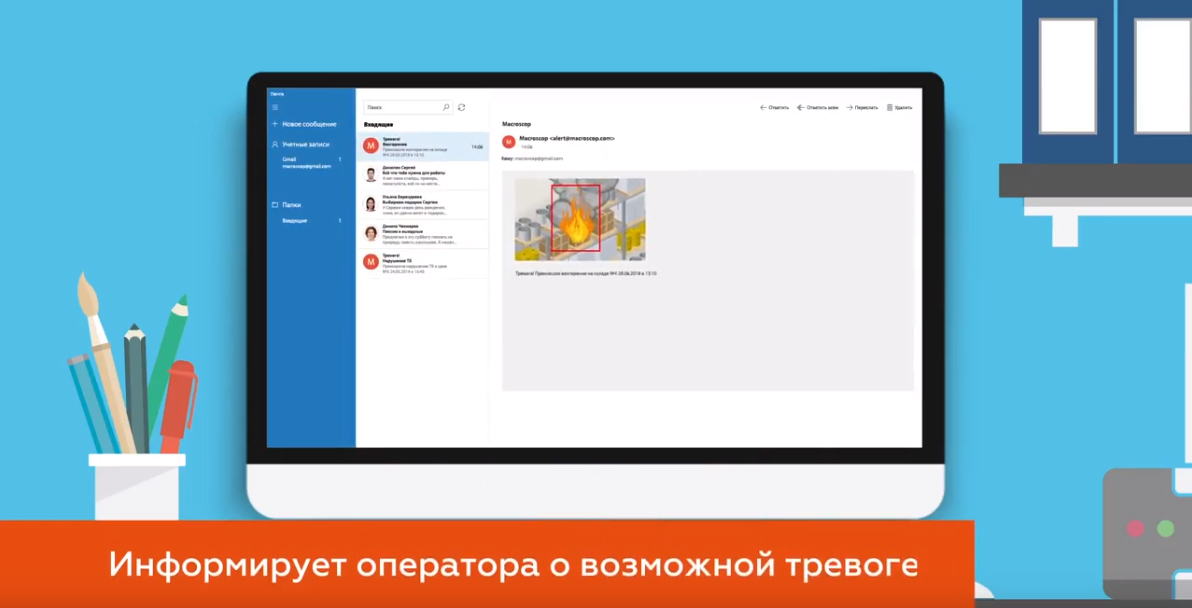
Task: Click the person icon next to Учетные записи
Action: [x=275, y=145]
